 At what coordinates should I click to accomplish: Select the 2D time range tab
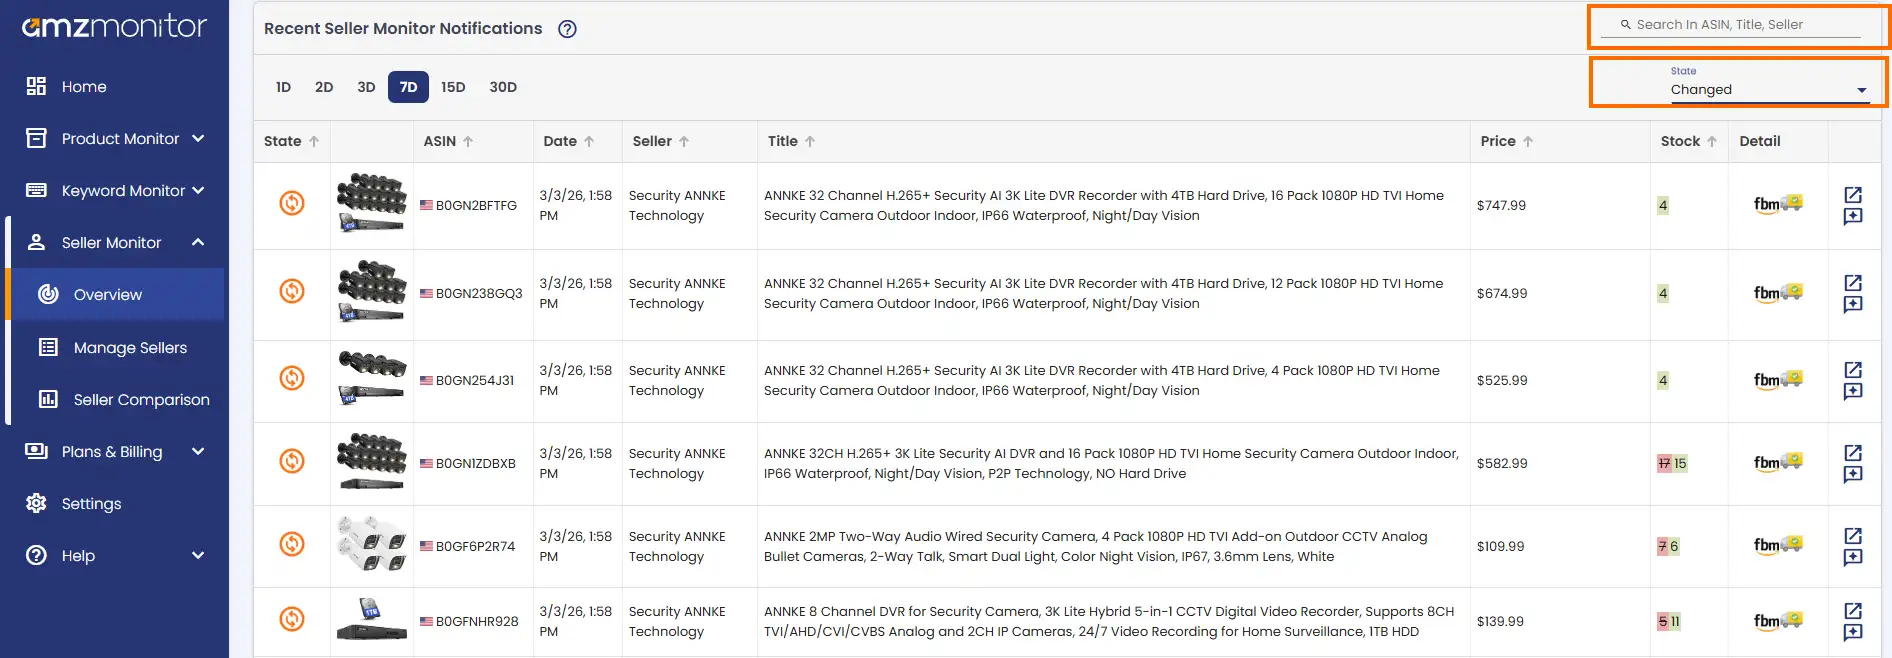[x=324, y=87]
